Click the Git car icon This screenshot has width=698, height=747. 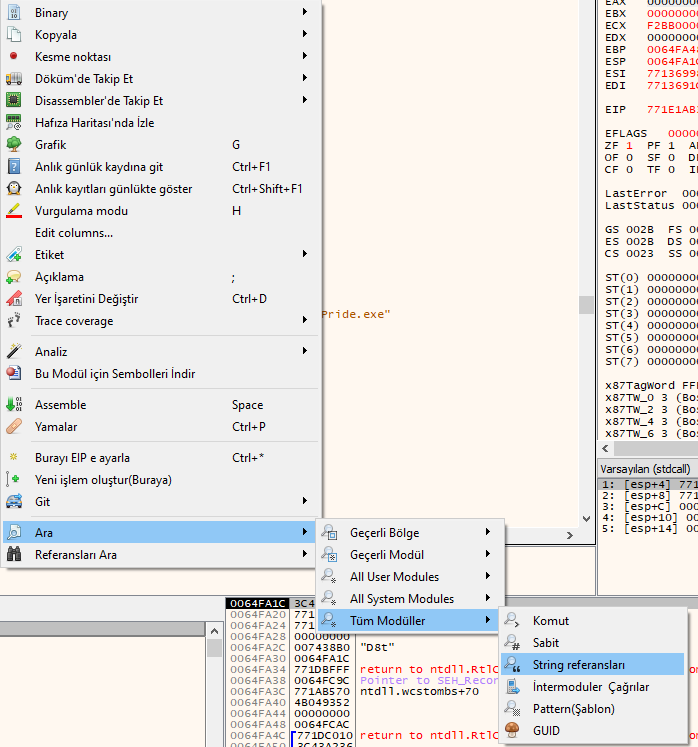(14, 501)
